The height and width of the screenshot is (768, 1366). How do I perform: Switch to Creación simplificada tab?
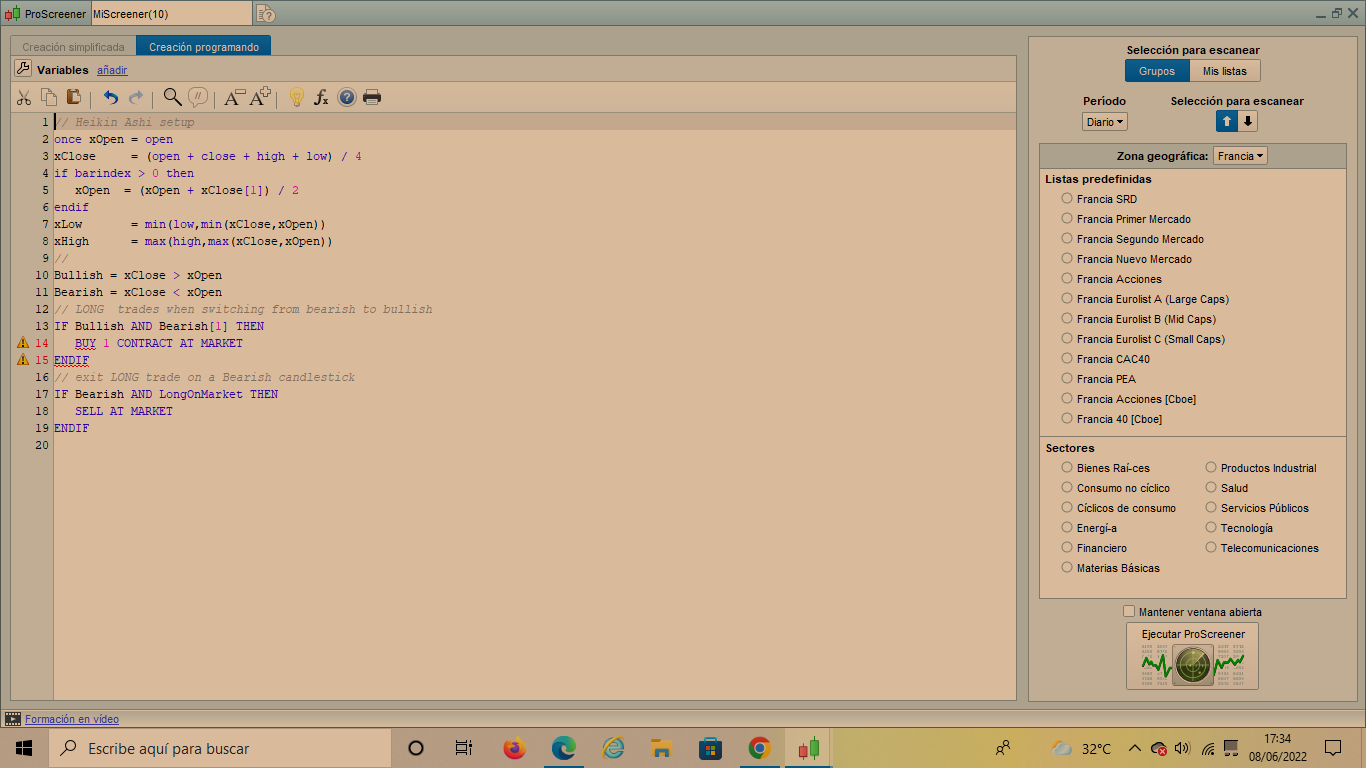tap(73, 47)
